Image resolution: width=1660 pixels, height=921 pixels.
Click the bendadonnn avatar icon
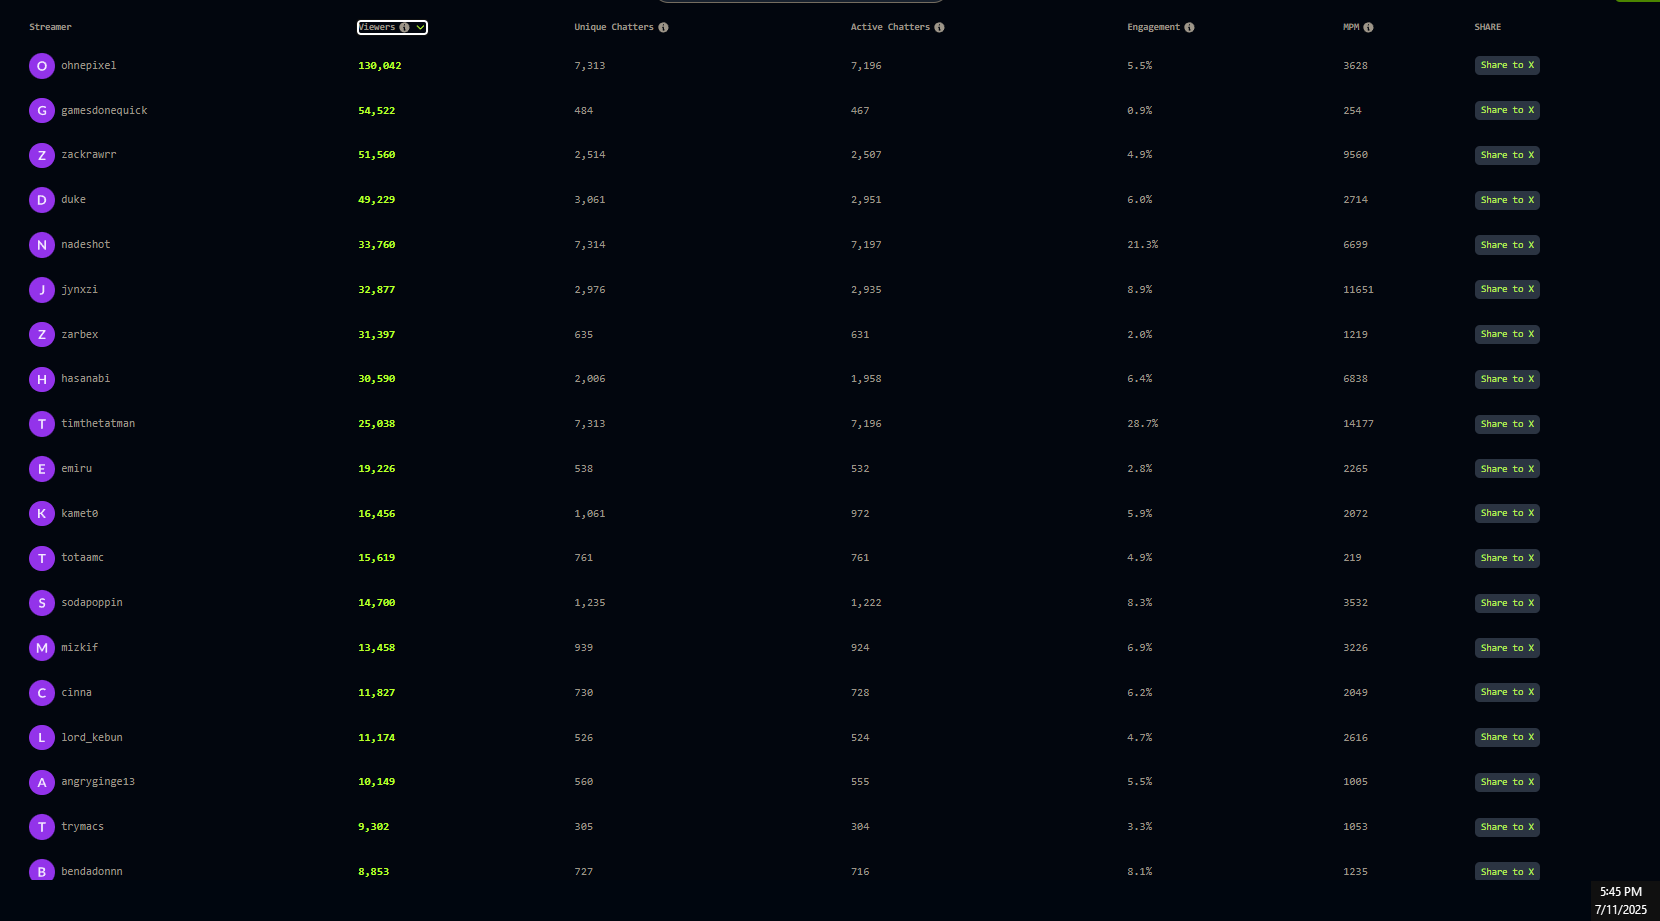point(42,870)
